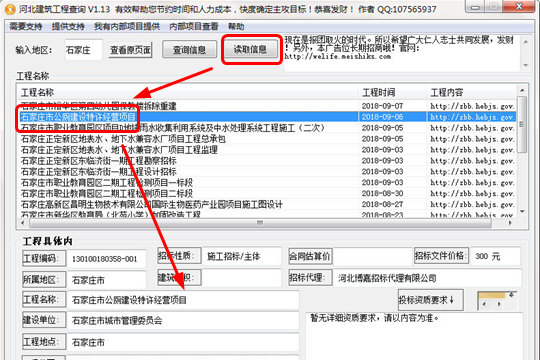Click the 工程编码 label button
Screen dimensions: 540x360
point(44,258)
